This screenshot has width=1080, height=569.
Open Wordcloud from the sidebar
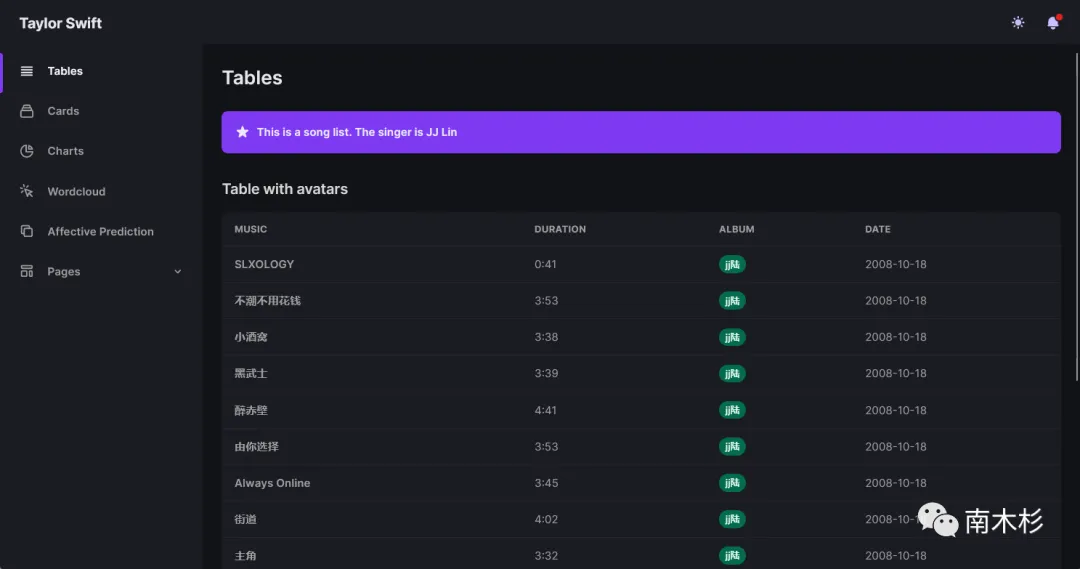click(x=76, y=191)
